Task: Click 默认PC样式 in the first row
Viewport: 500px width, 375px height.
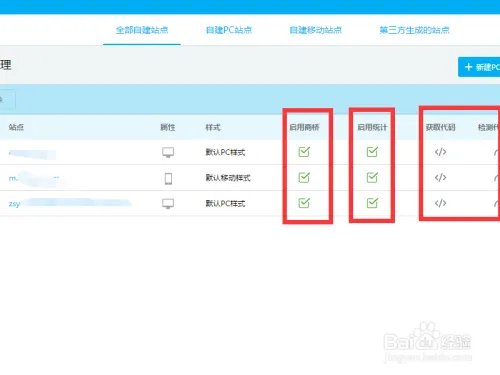Action: click(x=225, y=152)
